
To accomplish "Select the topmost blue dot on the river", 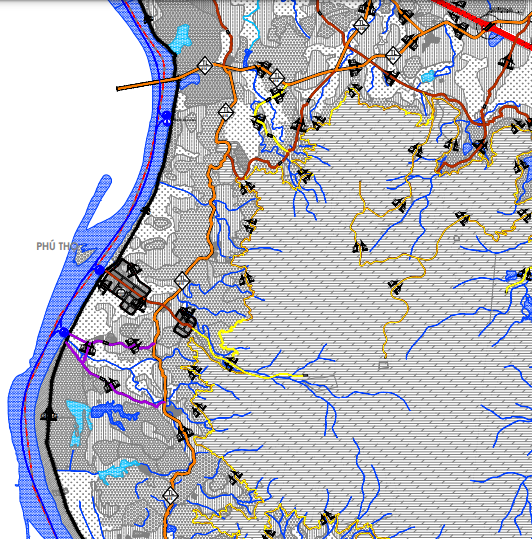I will coord(166,116).
